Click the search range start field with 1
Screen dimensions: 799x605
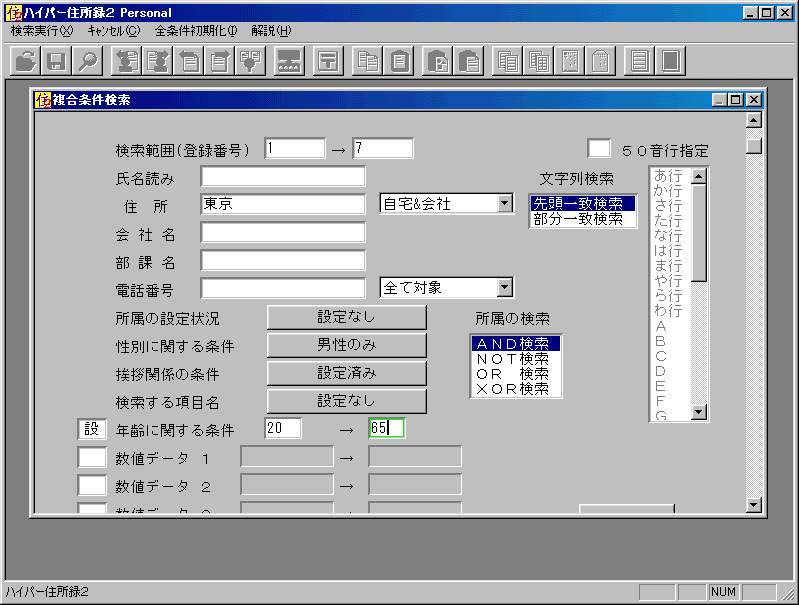(x=295, y=148)
